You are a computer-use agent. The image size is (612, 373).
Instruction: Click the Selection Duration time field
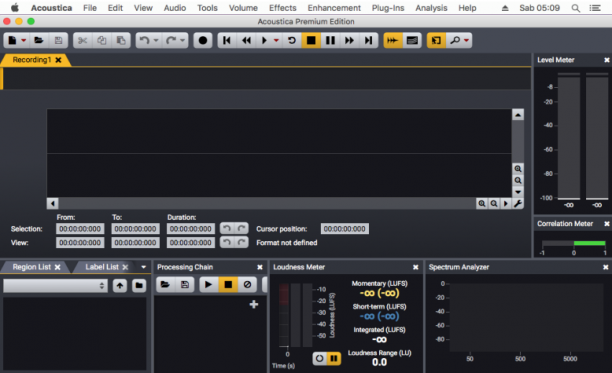pos(190,229)
